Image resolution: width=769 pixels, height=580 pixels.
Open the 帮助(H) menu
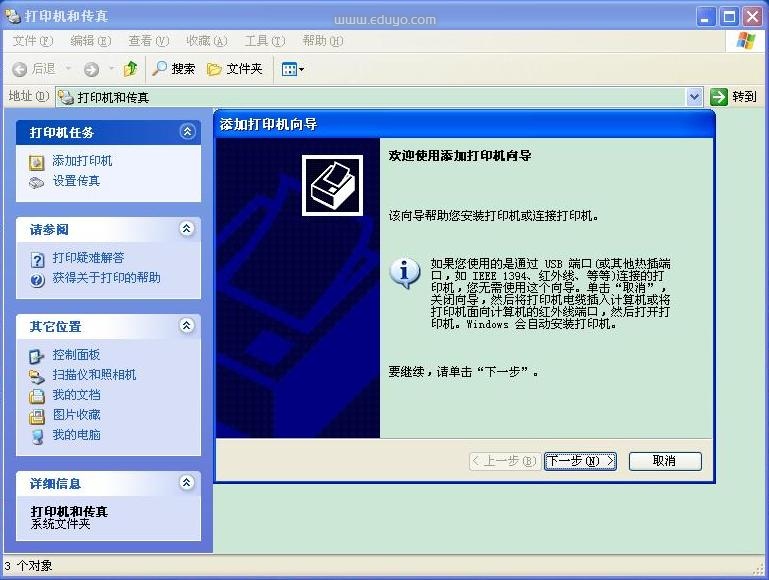[322, 41]
